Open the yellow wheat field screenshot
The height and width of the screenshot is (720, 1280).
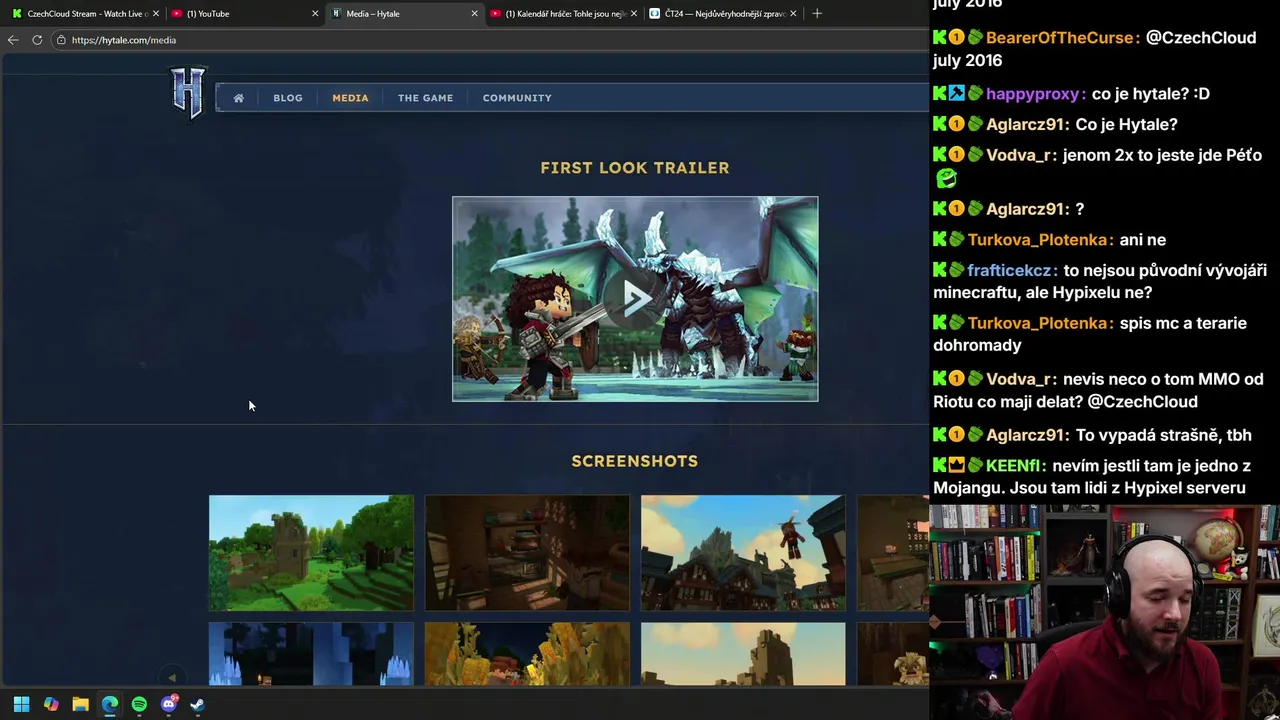[x=527, y=654]
